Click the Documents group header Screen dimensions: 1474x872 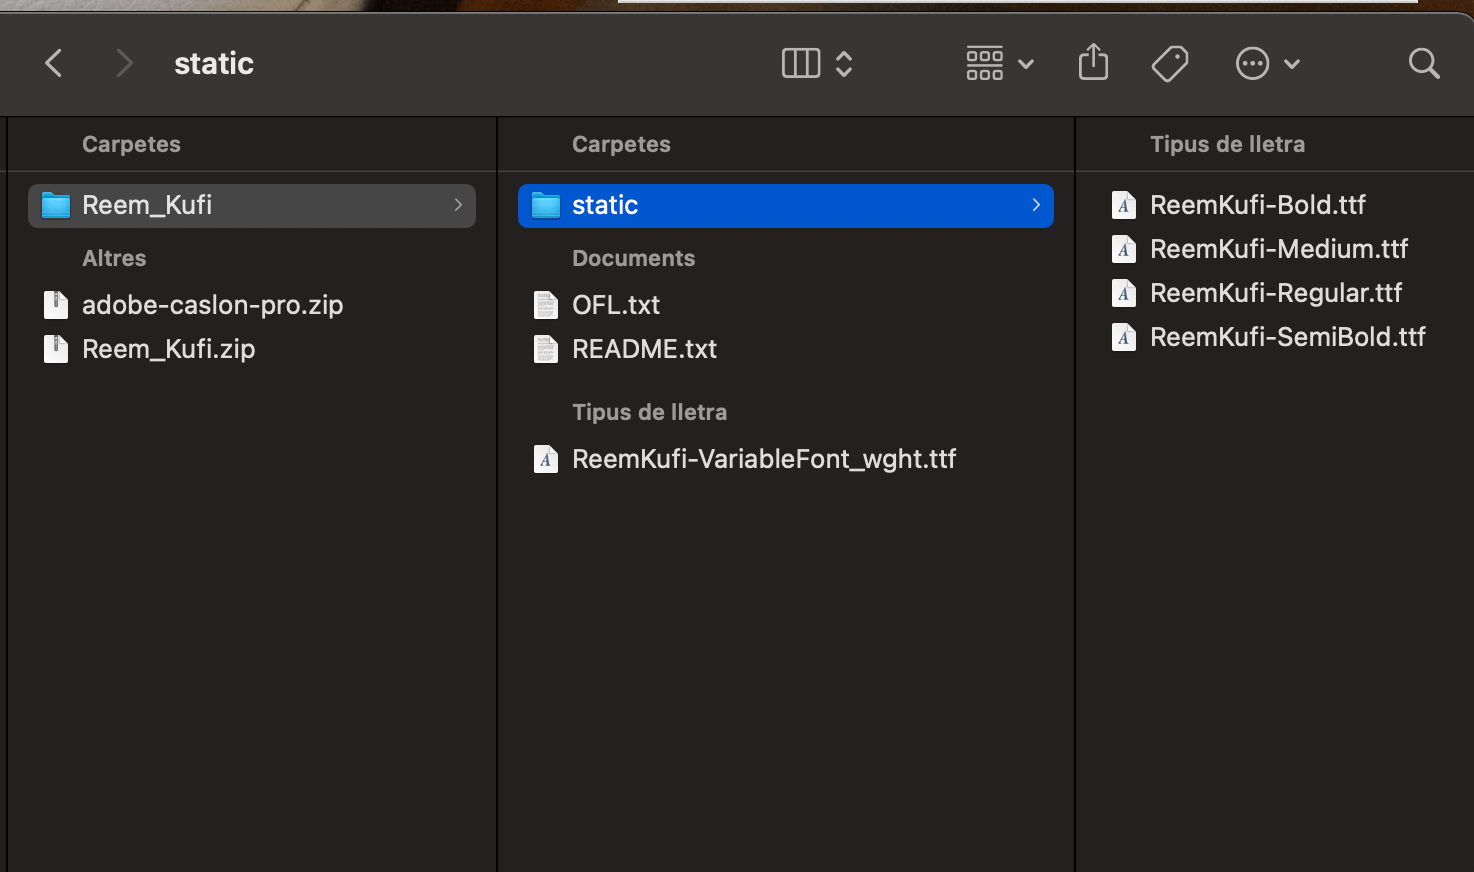coord(633,258)
